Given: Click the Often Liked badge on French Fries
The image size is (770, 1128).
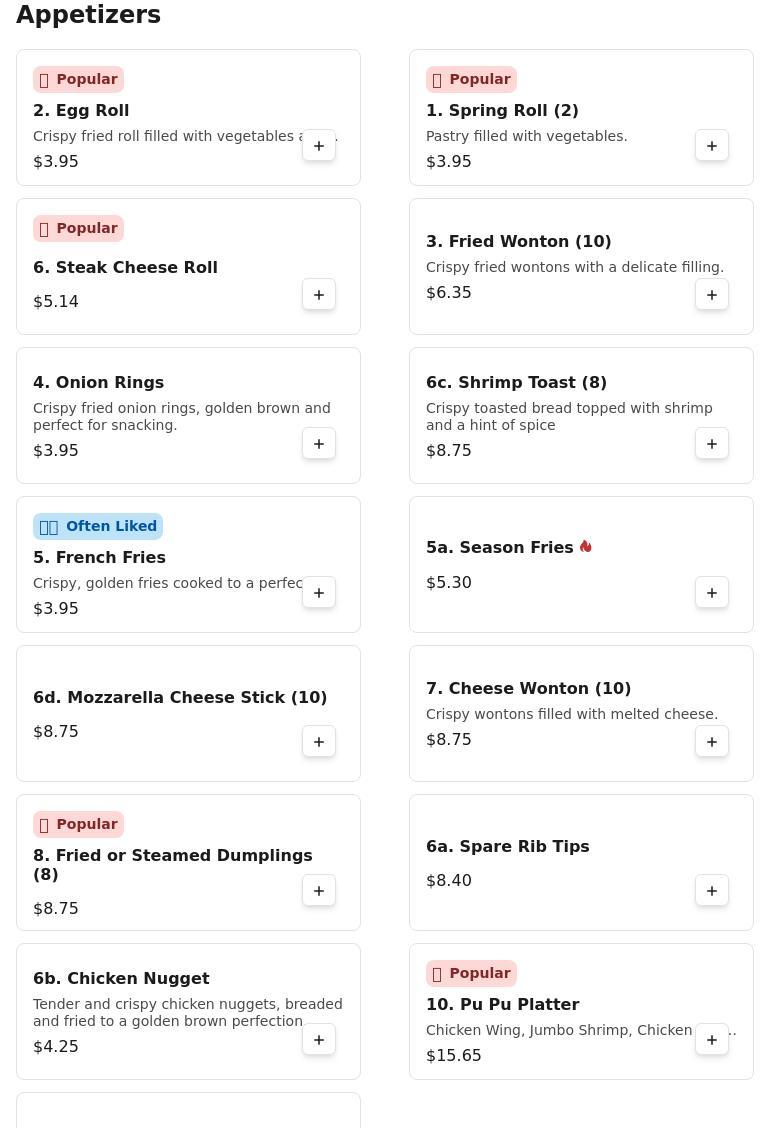Looking at the screenshot, I should tap(98, 526).
